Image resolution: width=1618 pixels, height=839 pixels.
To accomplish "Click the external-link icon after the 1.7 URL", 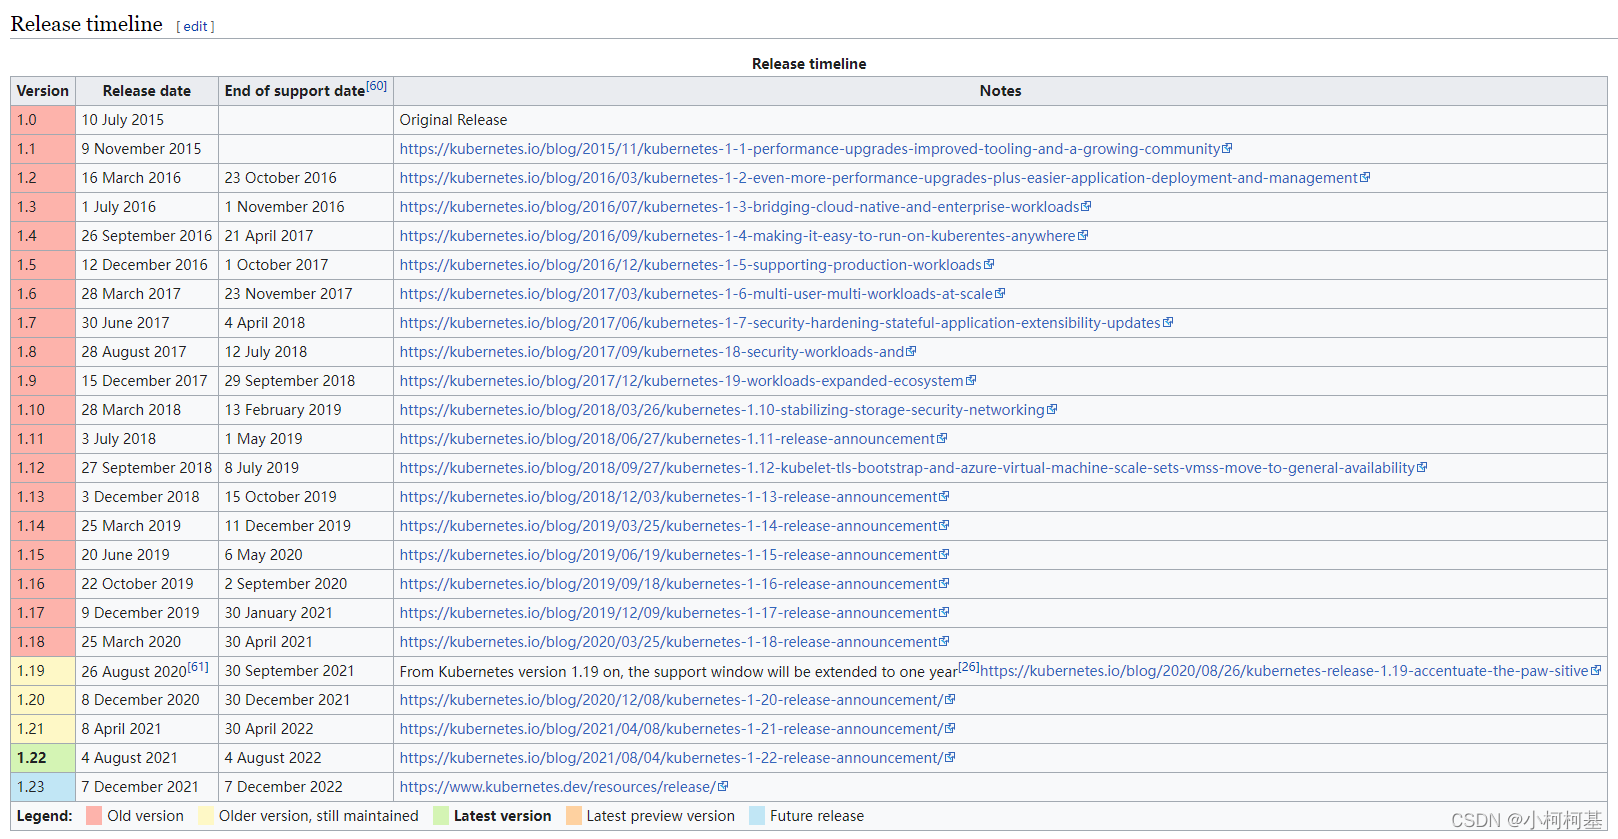I will click(x=1168, y=323).
